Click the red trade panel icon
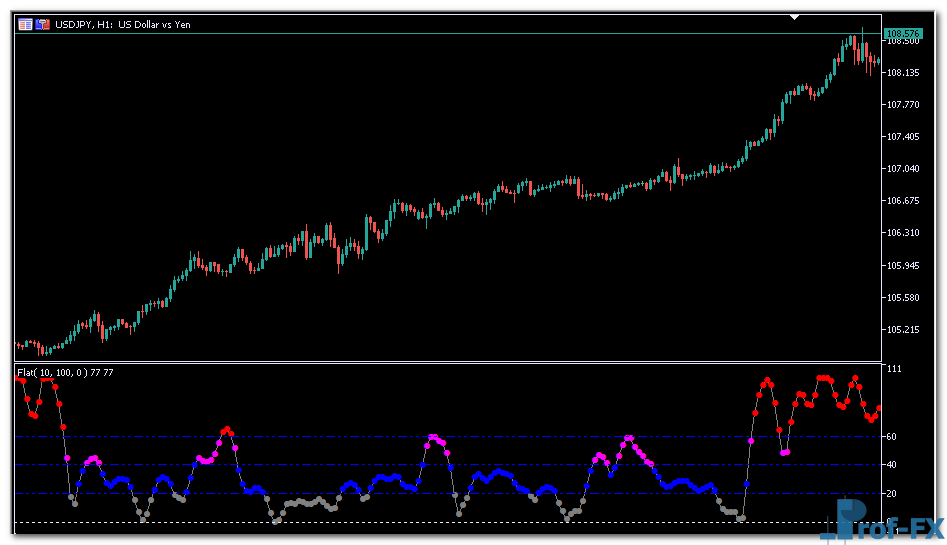Viewport: 947px width, 545px height. click(x=43, y=24)
